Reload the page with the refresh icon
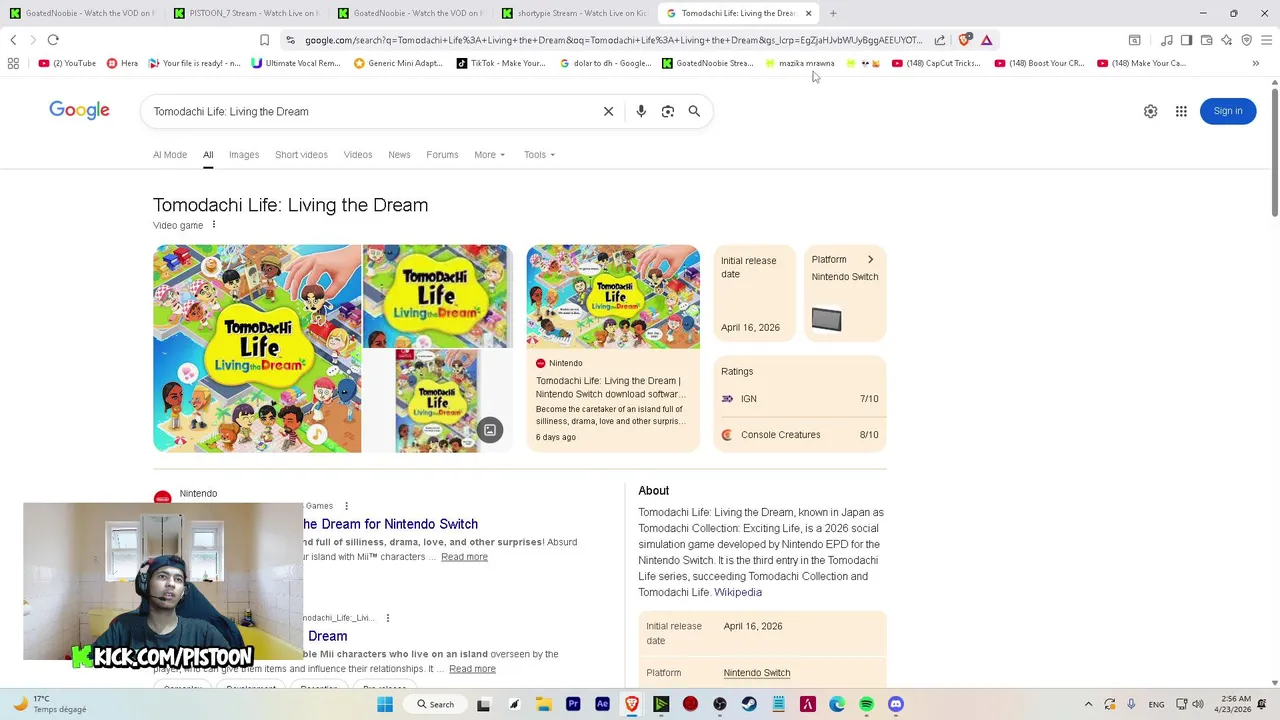Image resolution: width=1280 pixels, height=720 pixels. (x=53, y=40)
